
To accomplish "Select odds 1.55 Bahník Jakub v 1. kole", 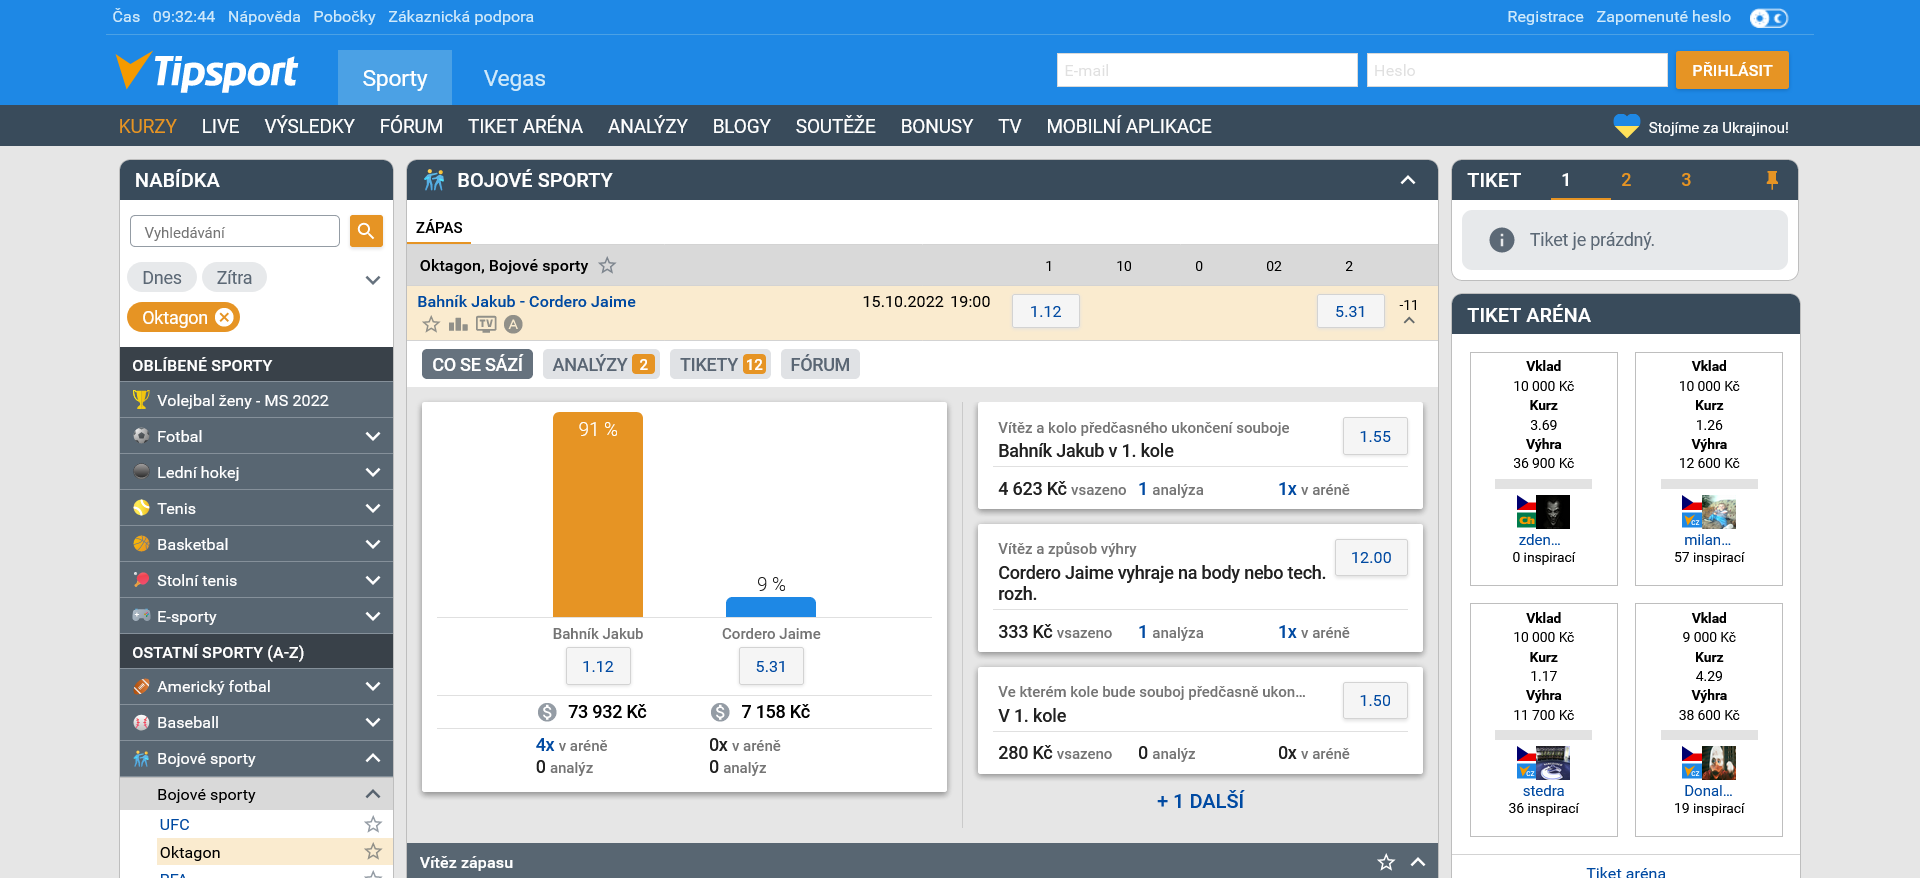I will [x=1375, y=436].
